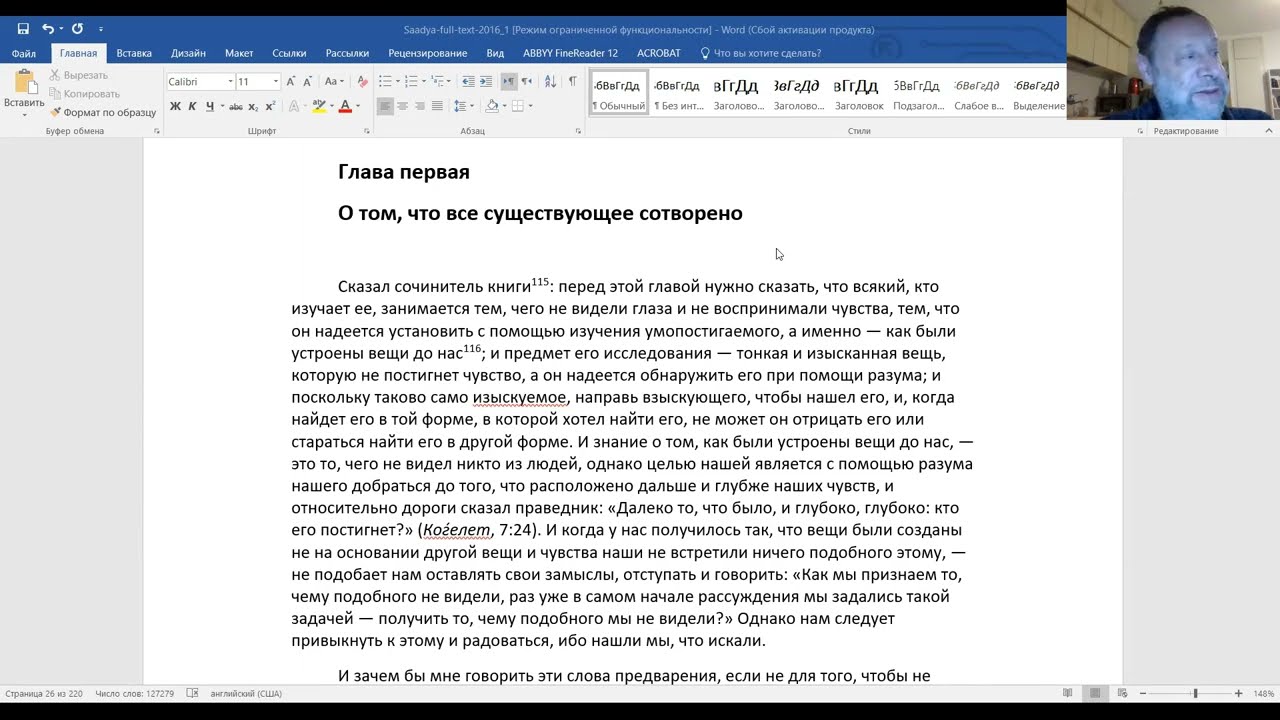Switch to the Макет tab
This screenshot has height=720, width=1280.
pos(239,53)
